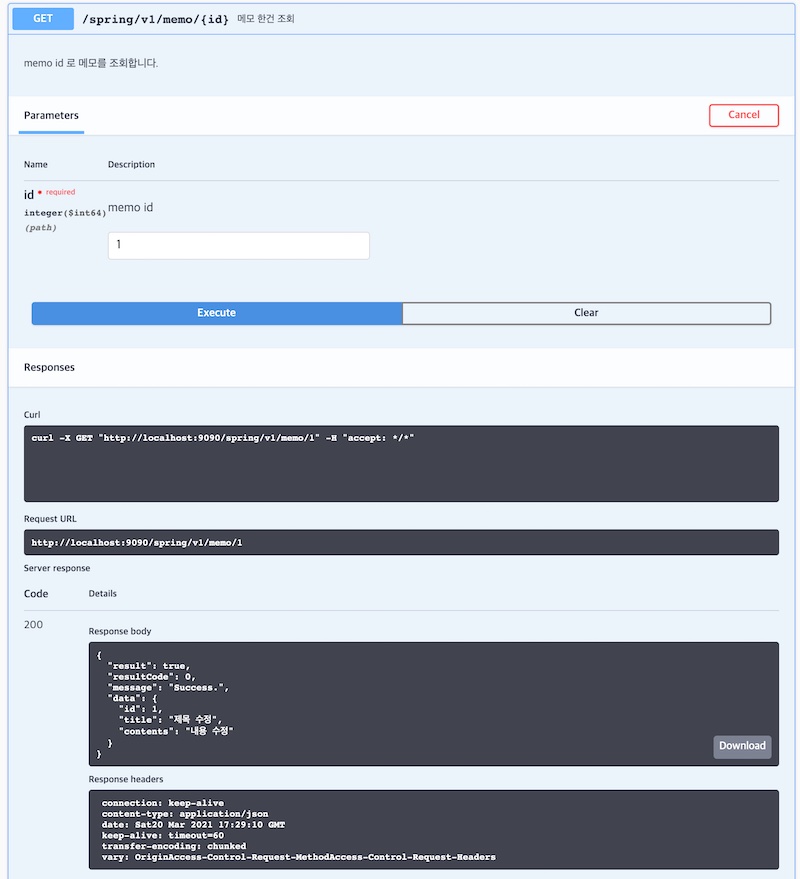Run the request with Execute
Screen dimensions: 800x879
(x=216, y=313)
